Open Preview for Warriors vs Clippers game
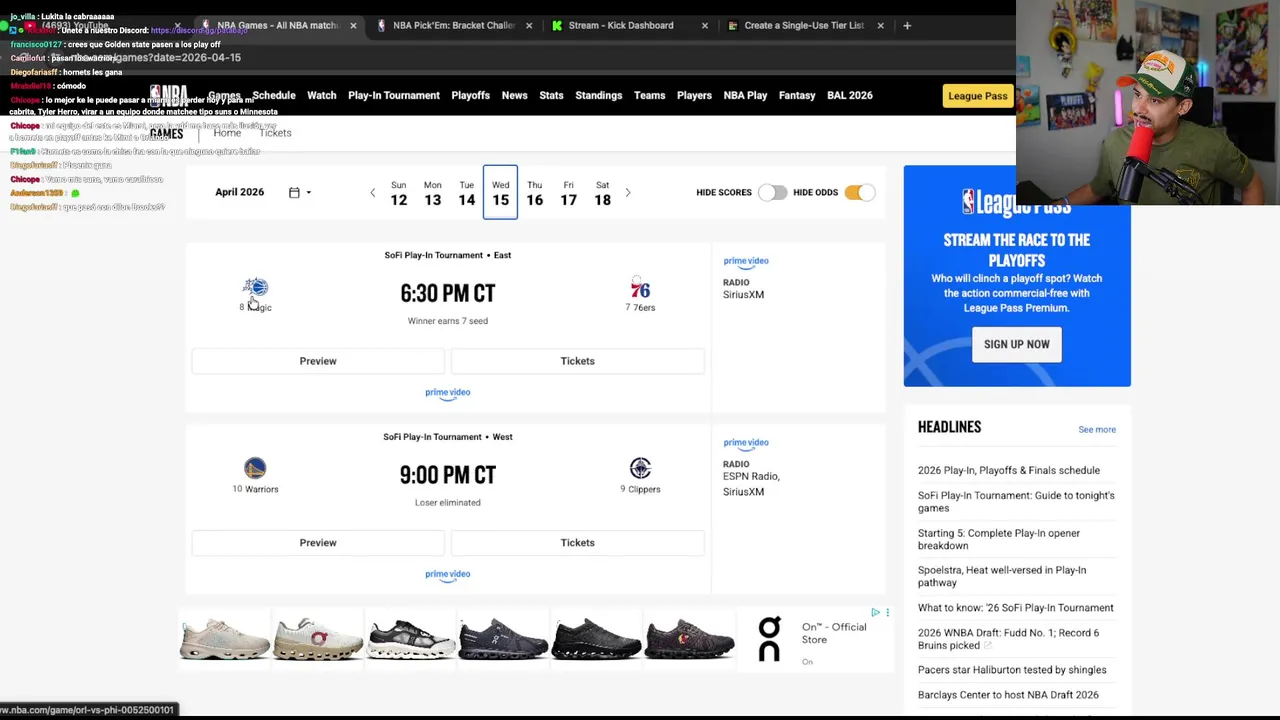 (318, 543)
